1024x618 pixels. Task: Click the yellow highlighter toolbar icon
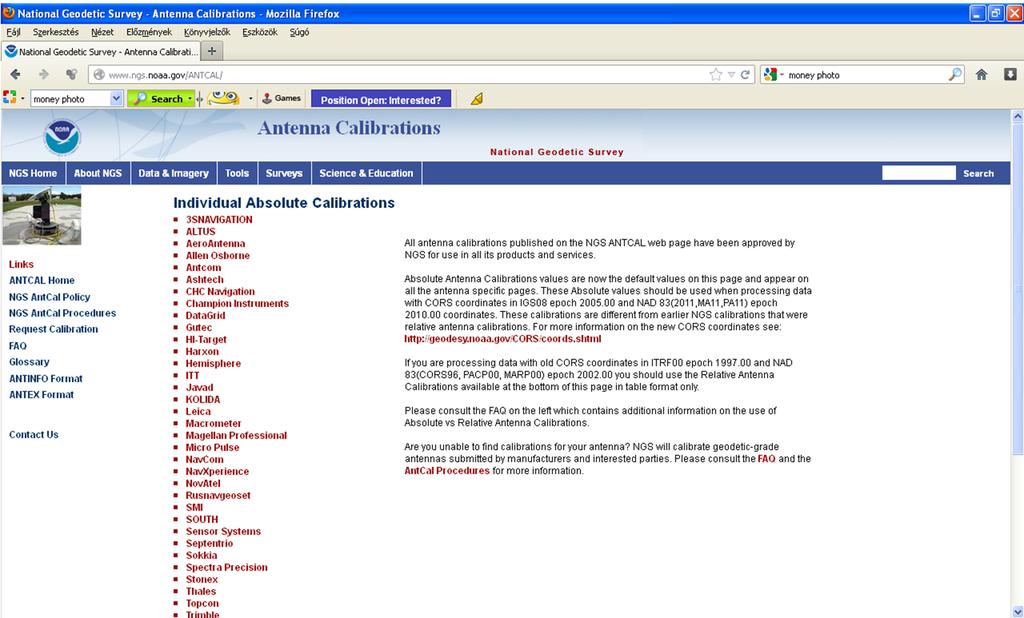[x=477, y=99]
